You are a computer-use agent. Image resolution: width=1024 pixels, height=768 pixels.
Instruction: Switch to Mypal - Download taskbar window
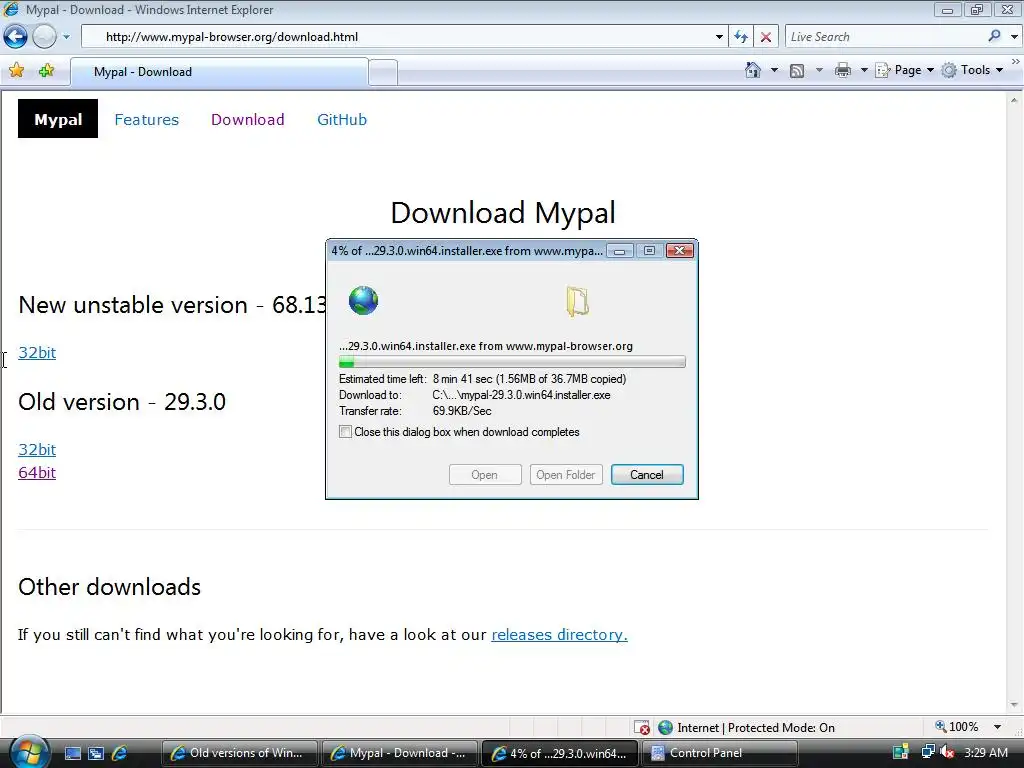coord(400,753)
